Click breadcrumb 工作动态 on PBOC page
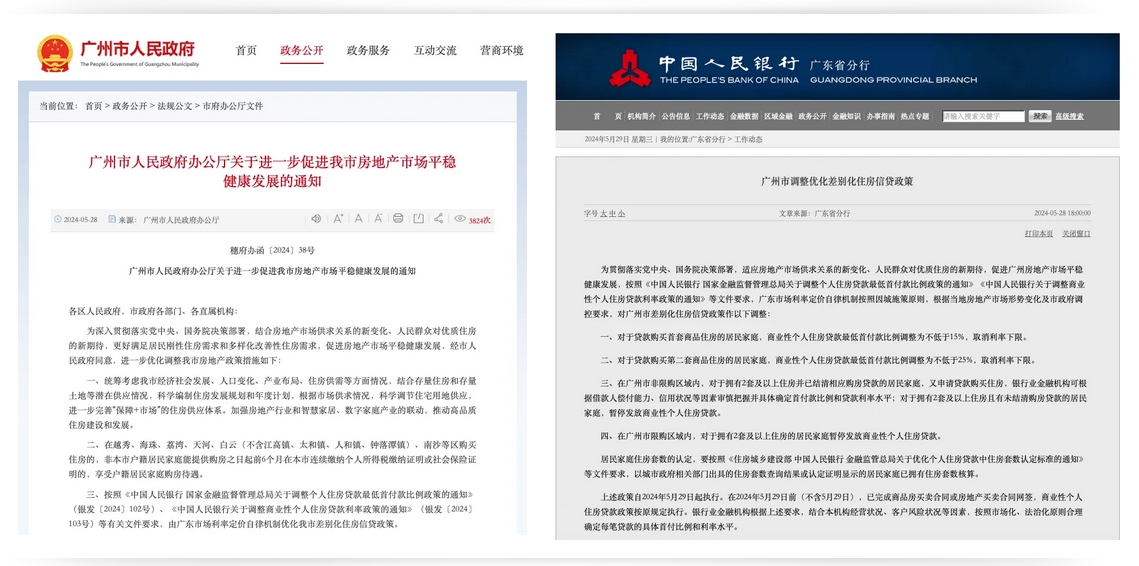The height and width of the screenshot is (566, 1139). pyautogui.click(x=748, y=139)
